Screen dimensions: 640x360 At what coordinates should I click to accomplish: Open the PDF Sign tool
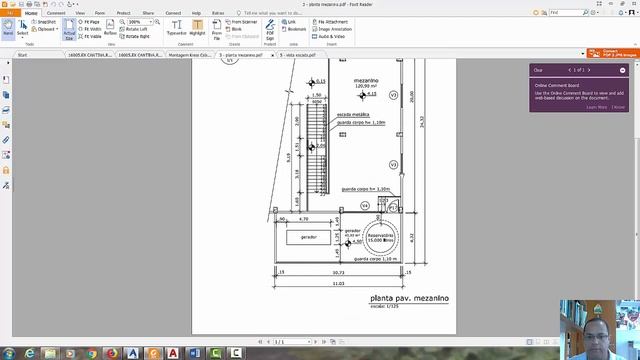pyautogui.click(x=270, y=29)
